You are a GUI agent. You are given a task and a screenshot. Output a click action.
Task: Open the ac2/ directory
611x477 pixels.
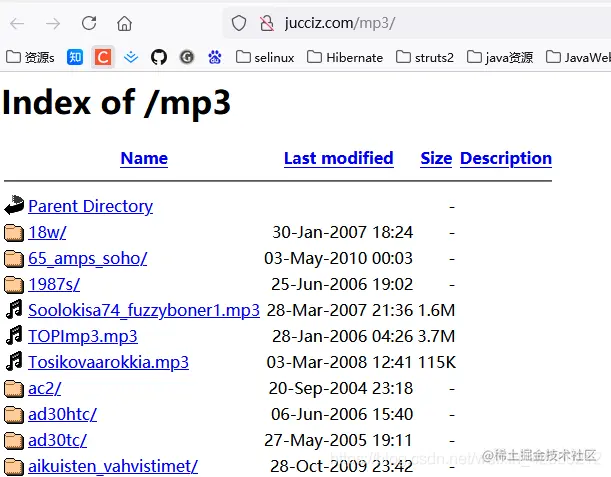click(45, 389)
